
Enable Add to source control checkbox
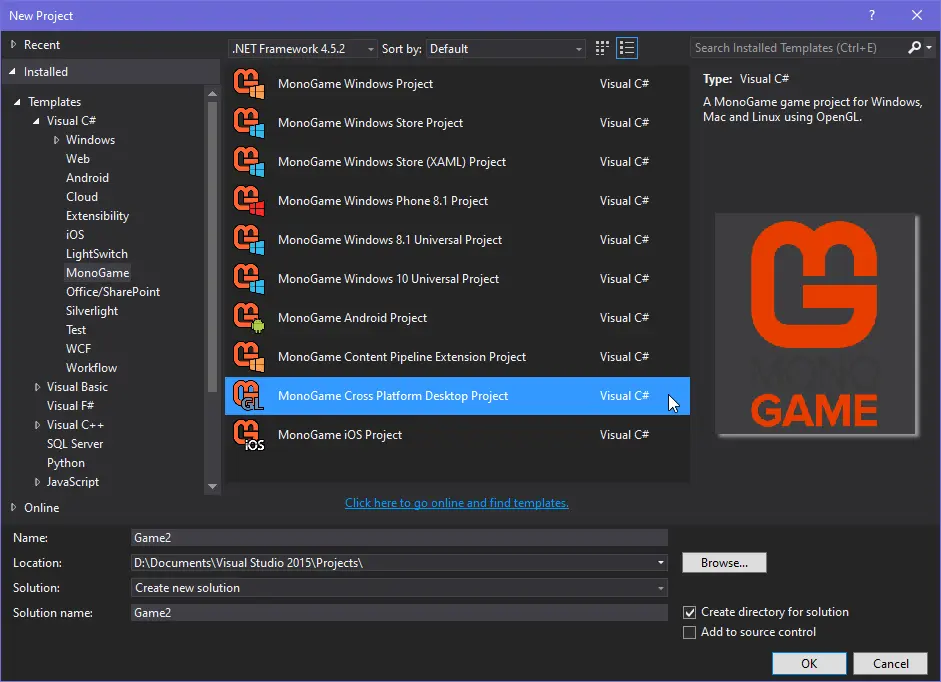[690, 632]
